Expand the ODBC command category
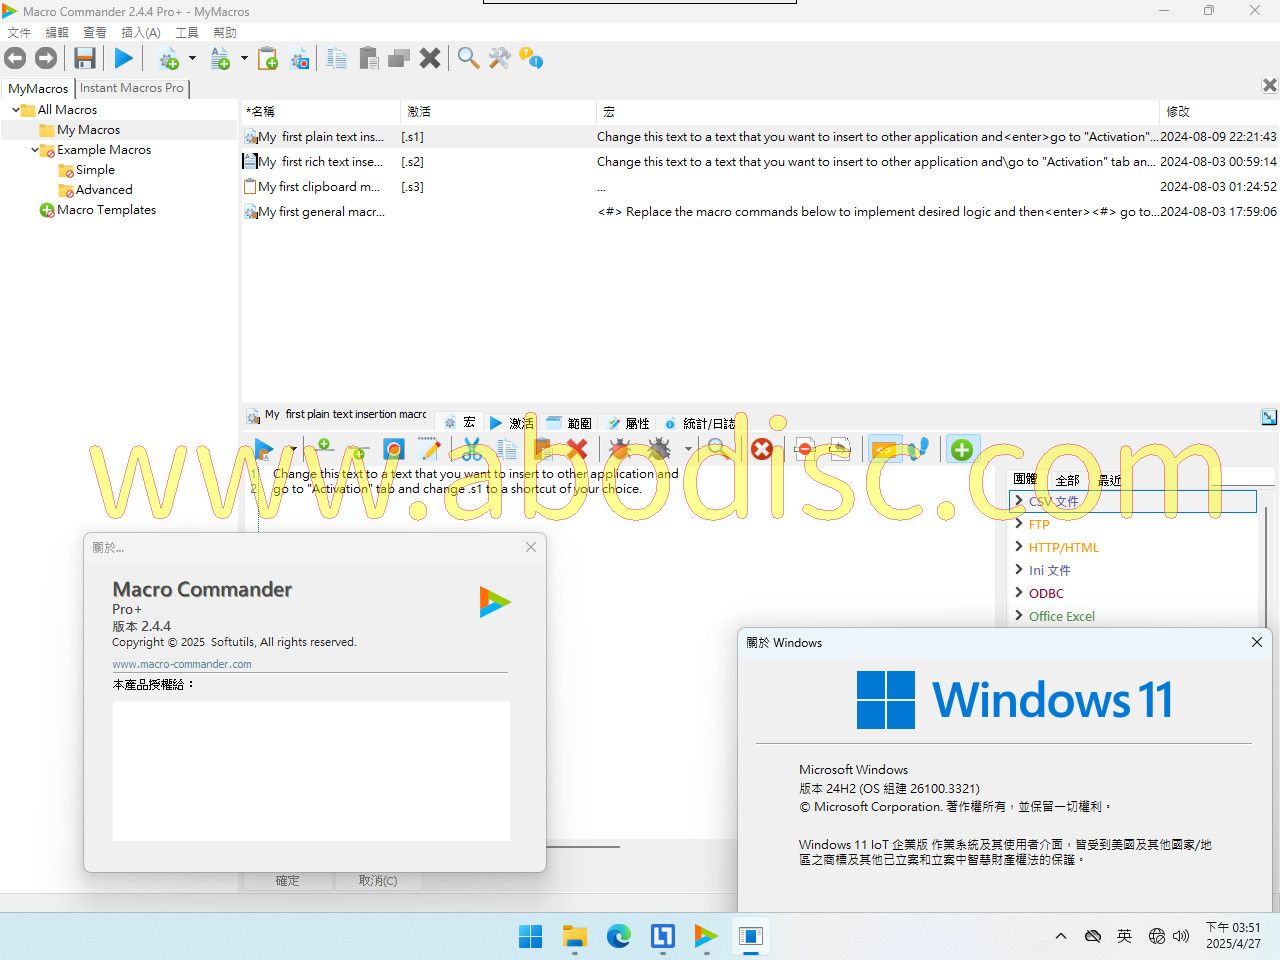Viewport: 1280px width, 960px height. 1019,593
